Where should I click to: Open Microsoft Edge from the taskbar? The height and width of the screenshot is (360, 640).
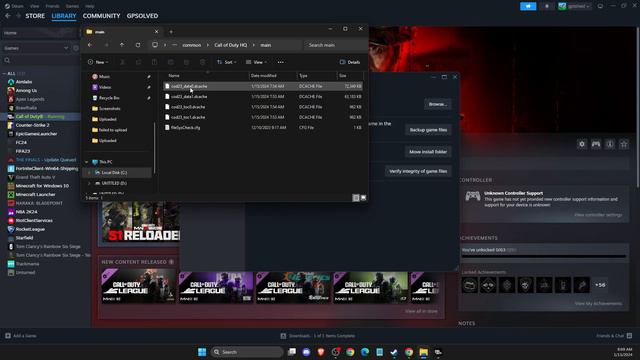click(x=365, y=352)
